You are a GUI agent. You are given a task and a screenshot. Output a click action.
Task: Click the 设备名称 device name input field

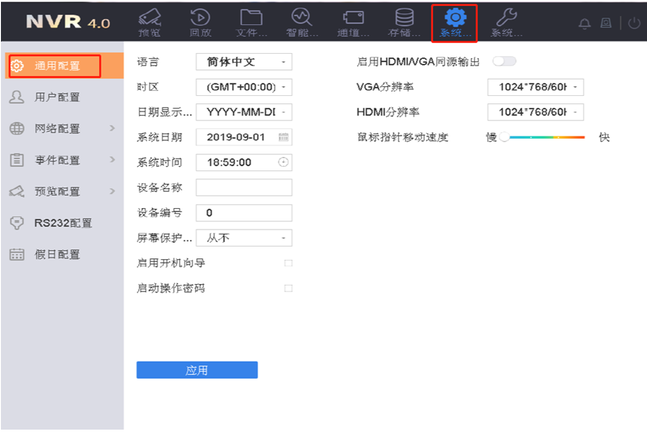pos(243,187)
